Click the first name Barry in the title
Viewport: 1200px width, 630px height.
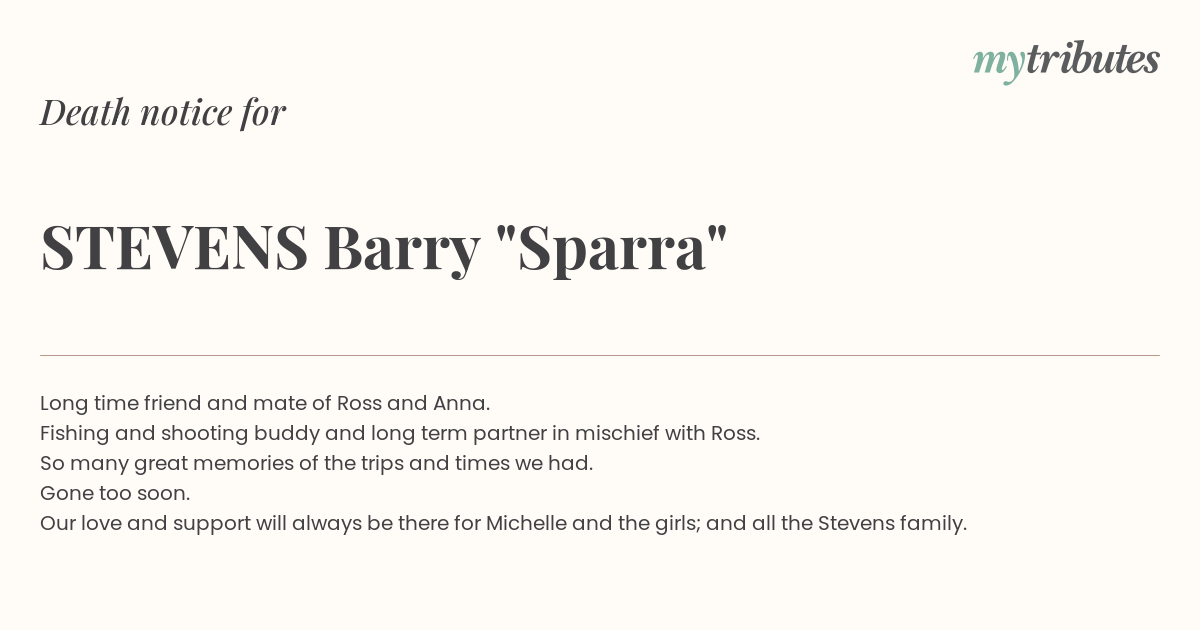tap(402, 250)
